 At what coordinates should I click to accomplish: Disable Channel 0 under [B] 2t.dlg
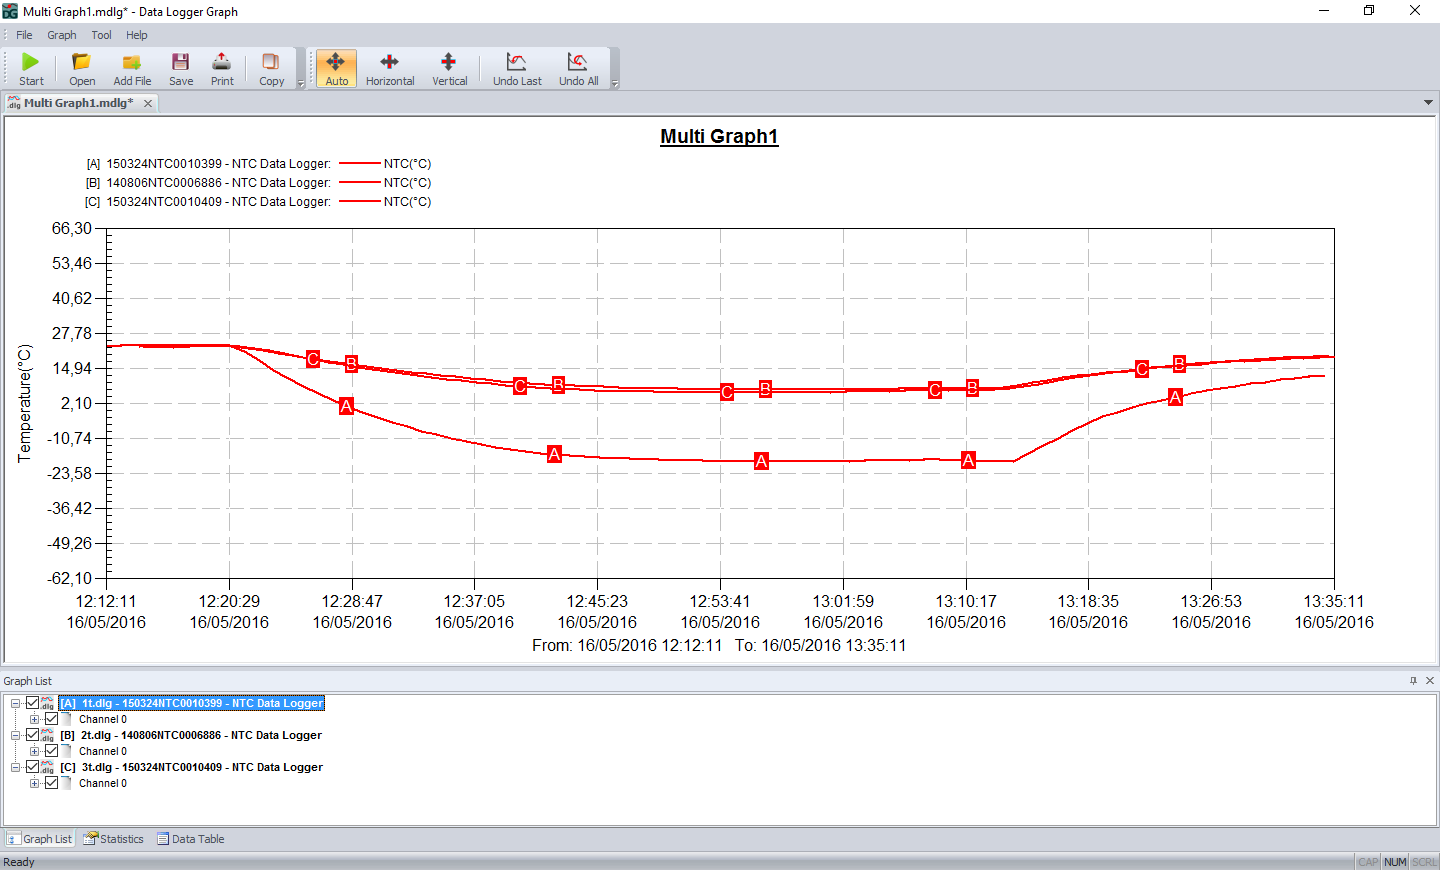tap(51, 751)
